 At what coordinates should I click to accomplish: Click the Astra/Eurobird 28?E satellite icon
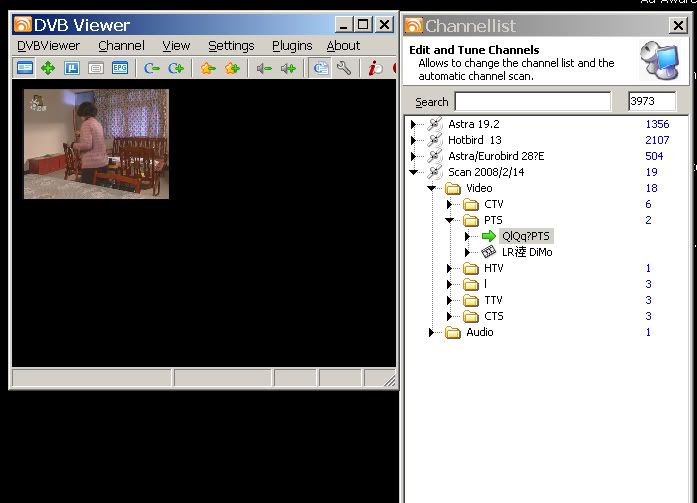pyautogui.click(x=435, y=156)
